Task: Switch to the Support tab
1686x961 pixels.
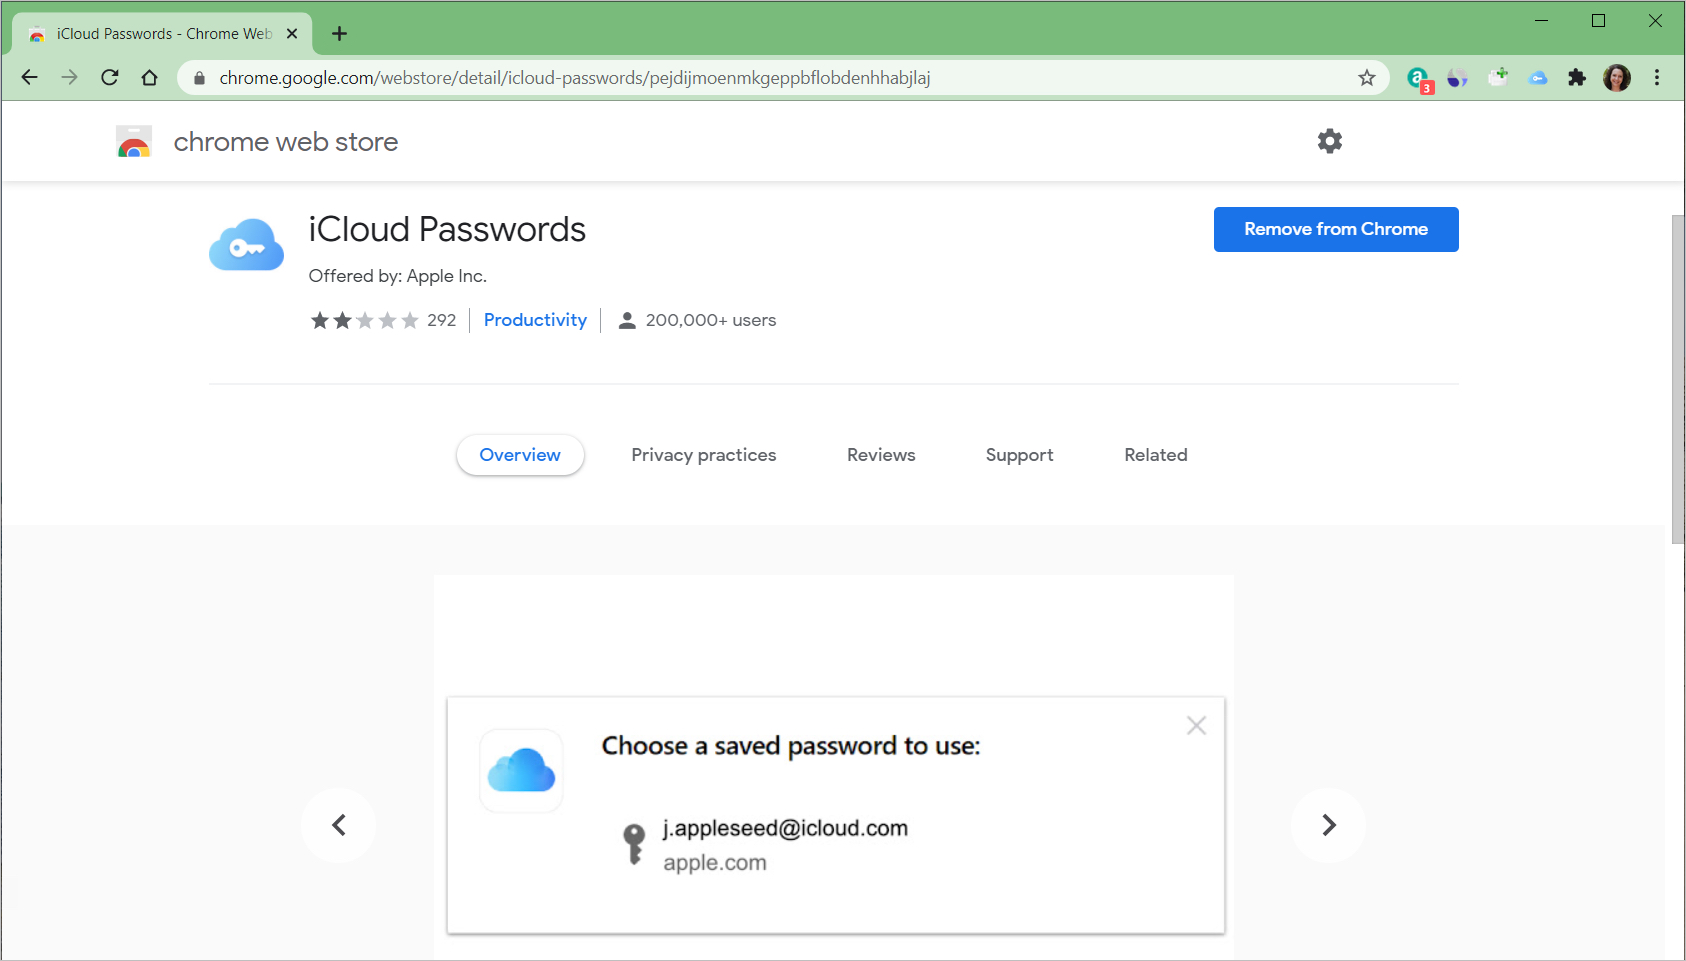Action: click(1020, 455)
